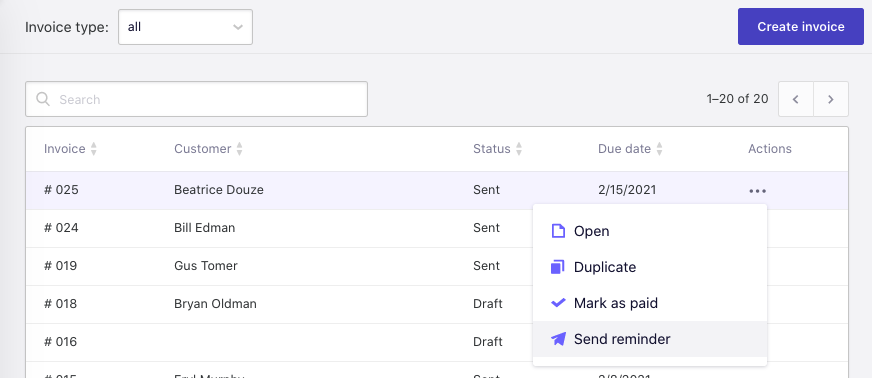Click into the Search input field
Image resolution: width=872 pixels, height=378 pixels.
(196, 99)
